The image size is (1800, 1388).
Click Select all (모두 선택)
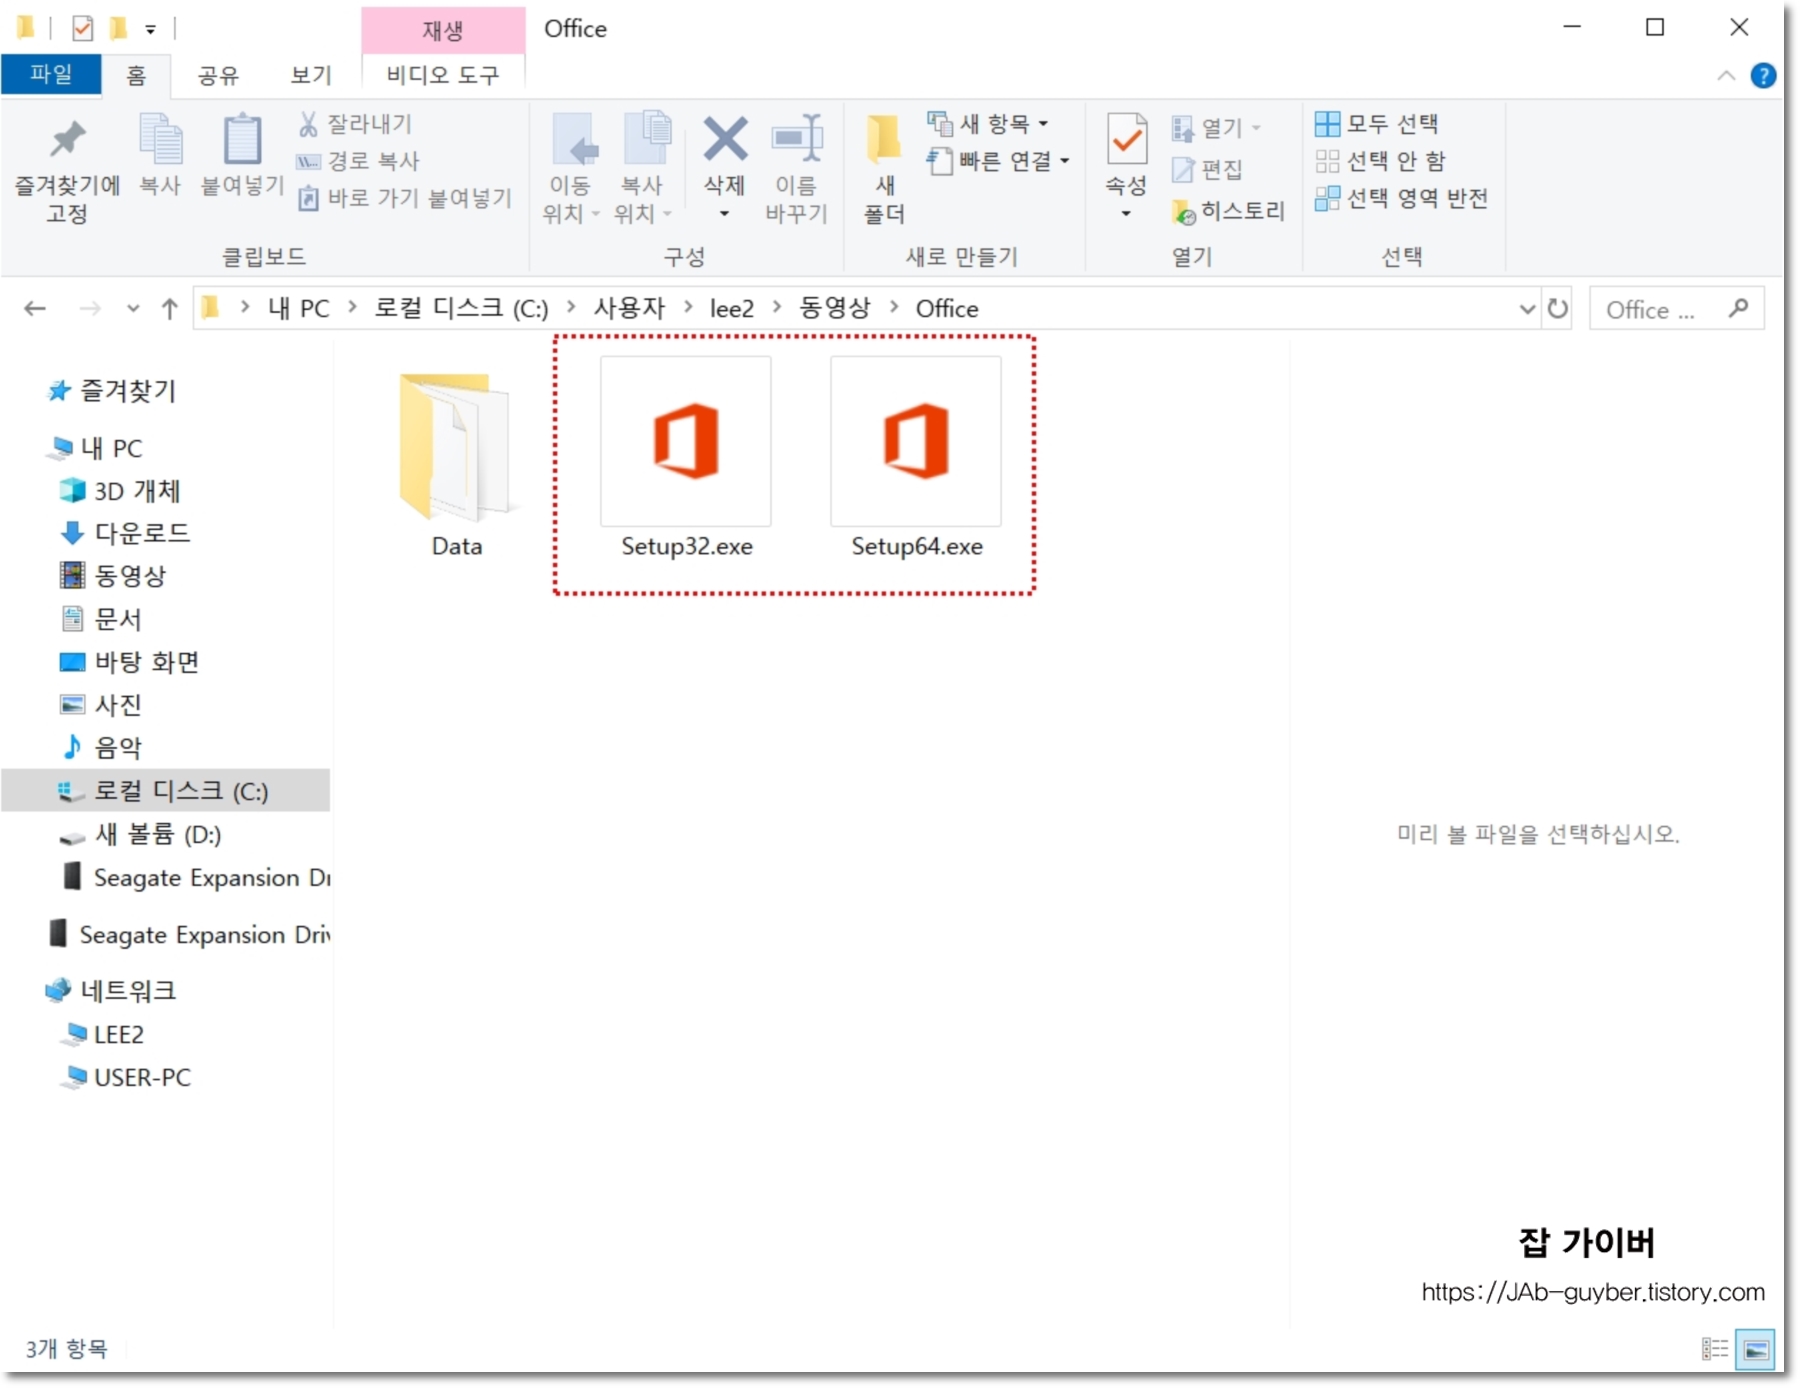click(1377, 124)
